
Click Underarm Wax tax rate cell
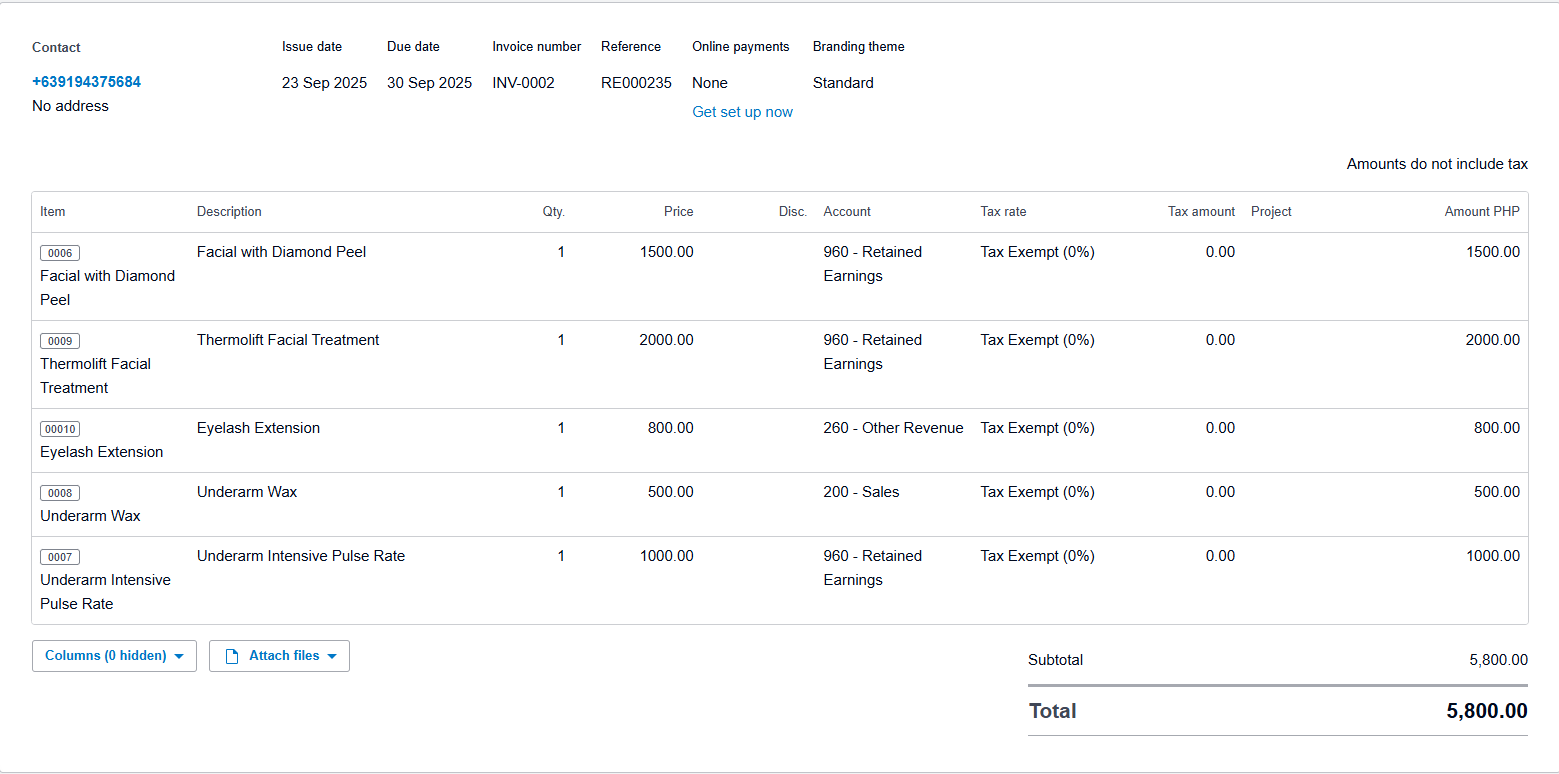pos(1037,492)
